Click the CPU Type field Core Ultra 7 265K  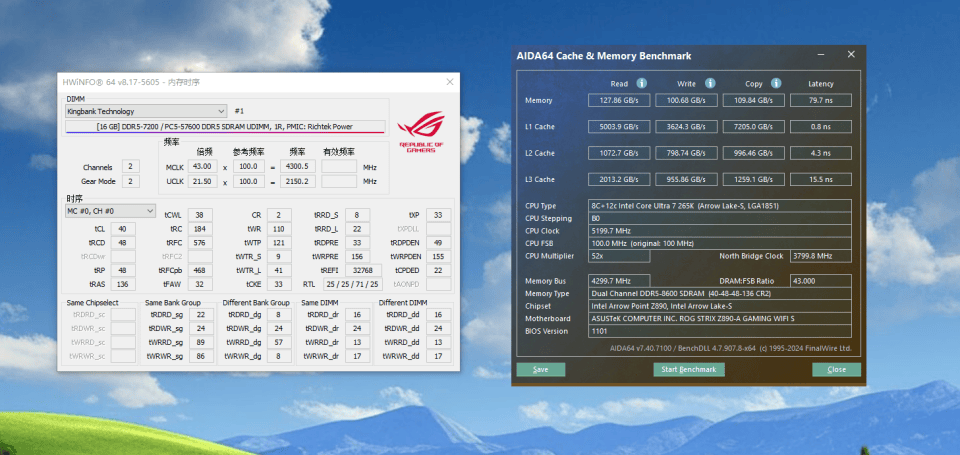tap(720, 206)
